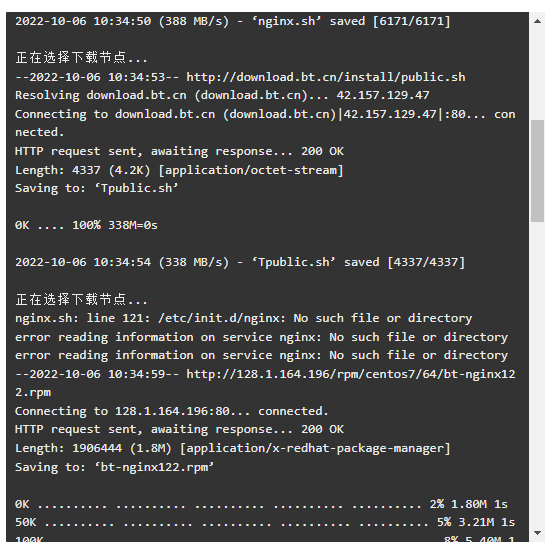Click the bt-nginx122.rpm download URL line

tap(265, 383)
